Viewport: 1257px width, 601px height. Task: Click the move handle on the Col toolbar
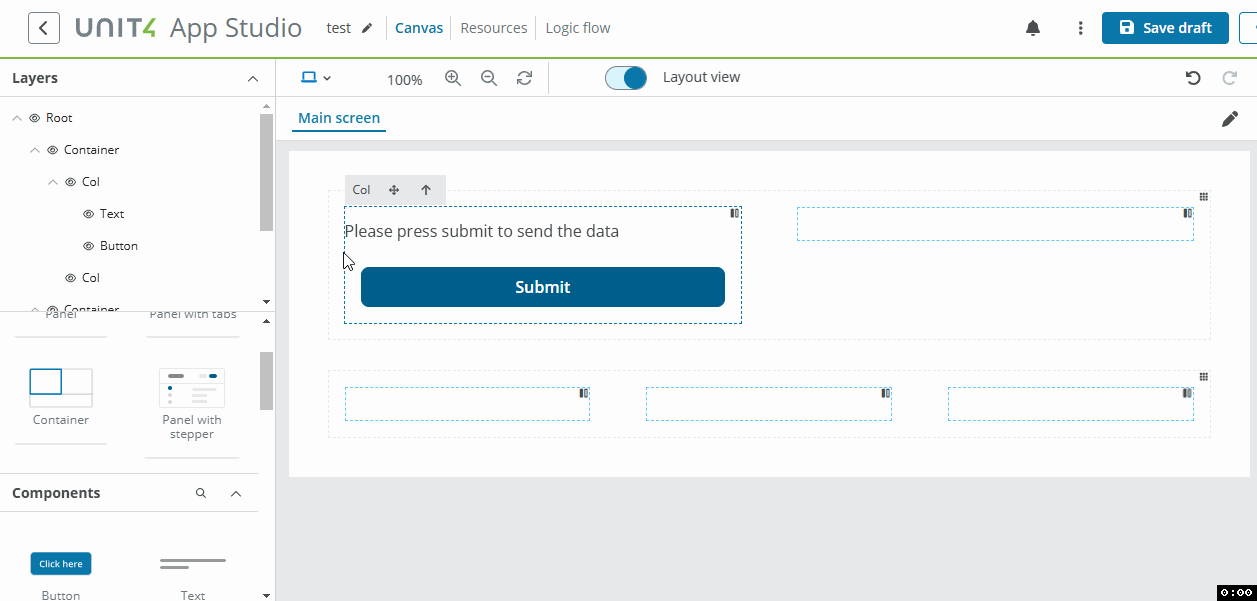(393, 189)
